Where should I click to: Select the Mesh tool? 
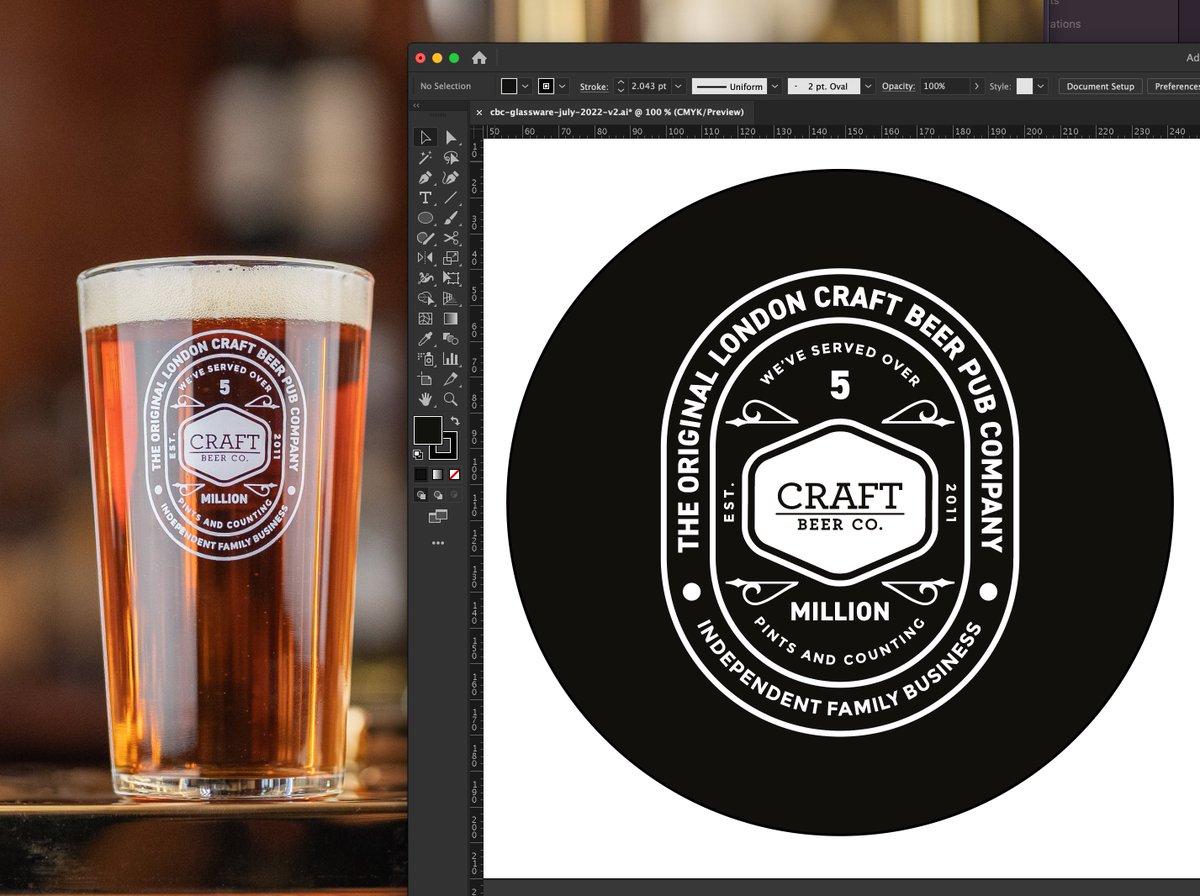(425, 318)
